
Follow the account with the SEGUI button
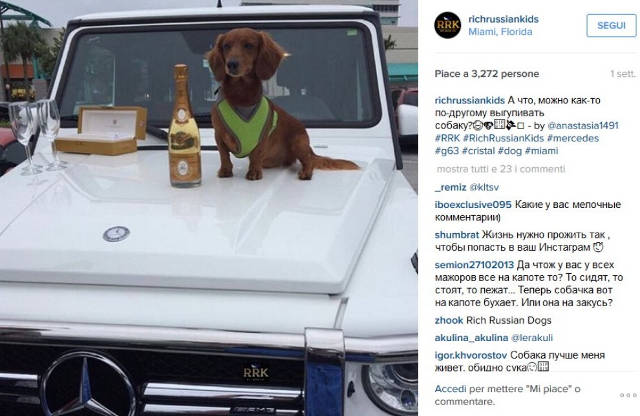click(611, 25)
